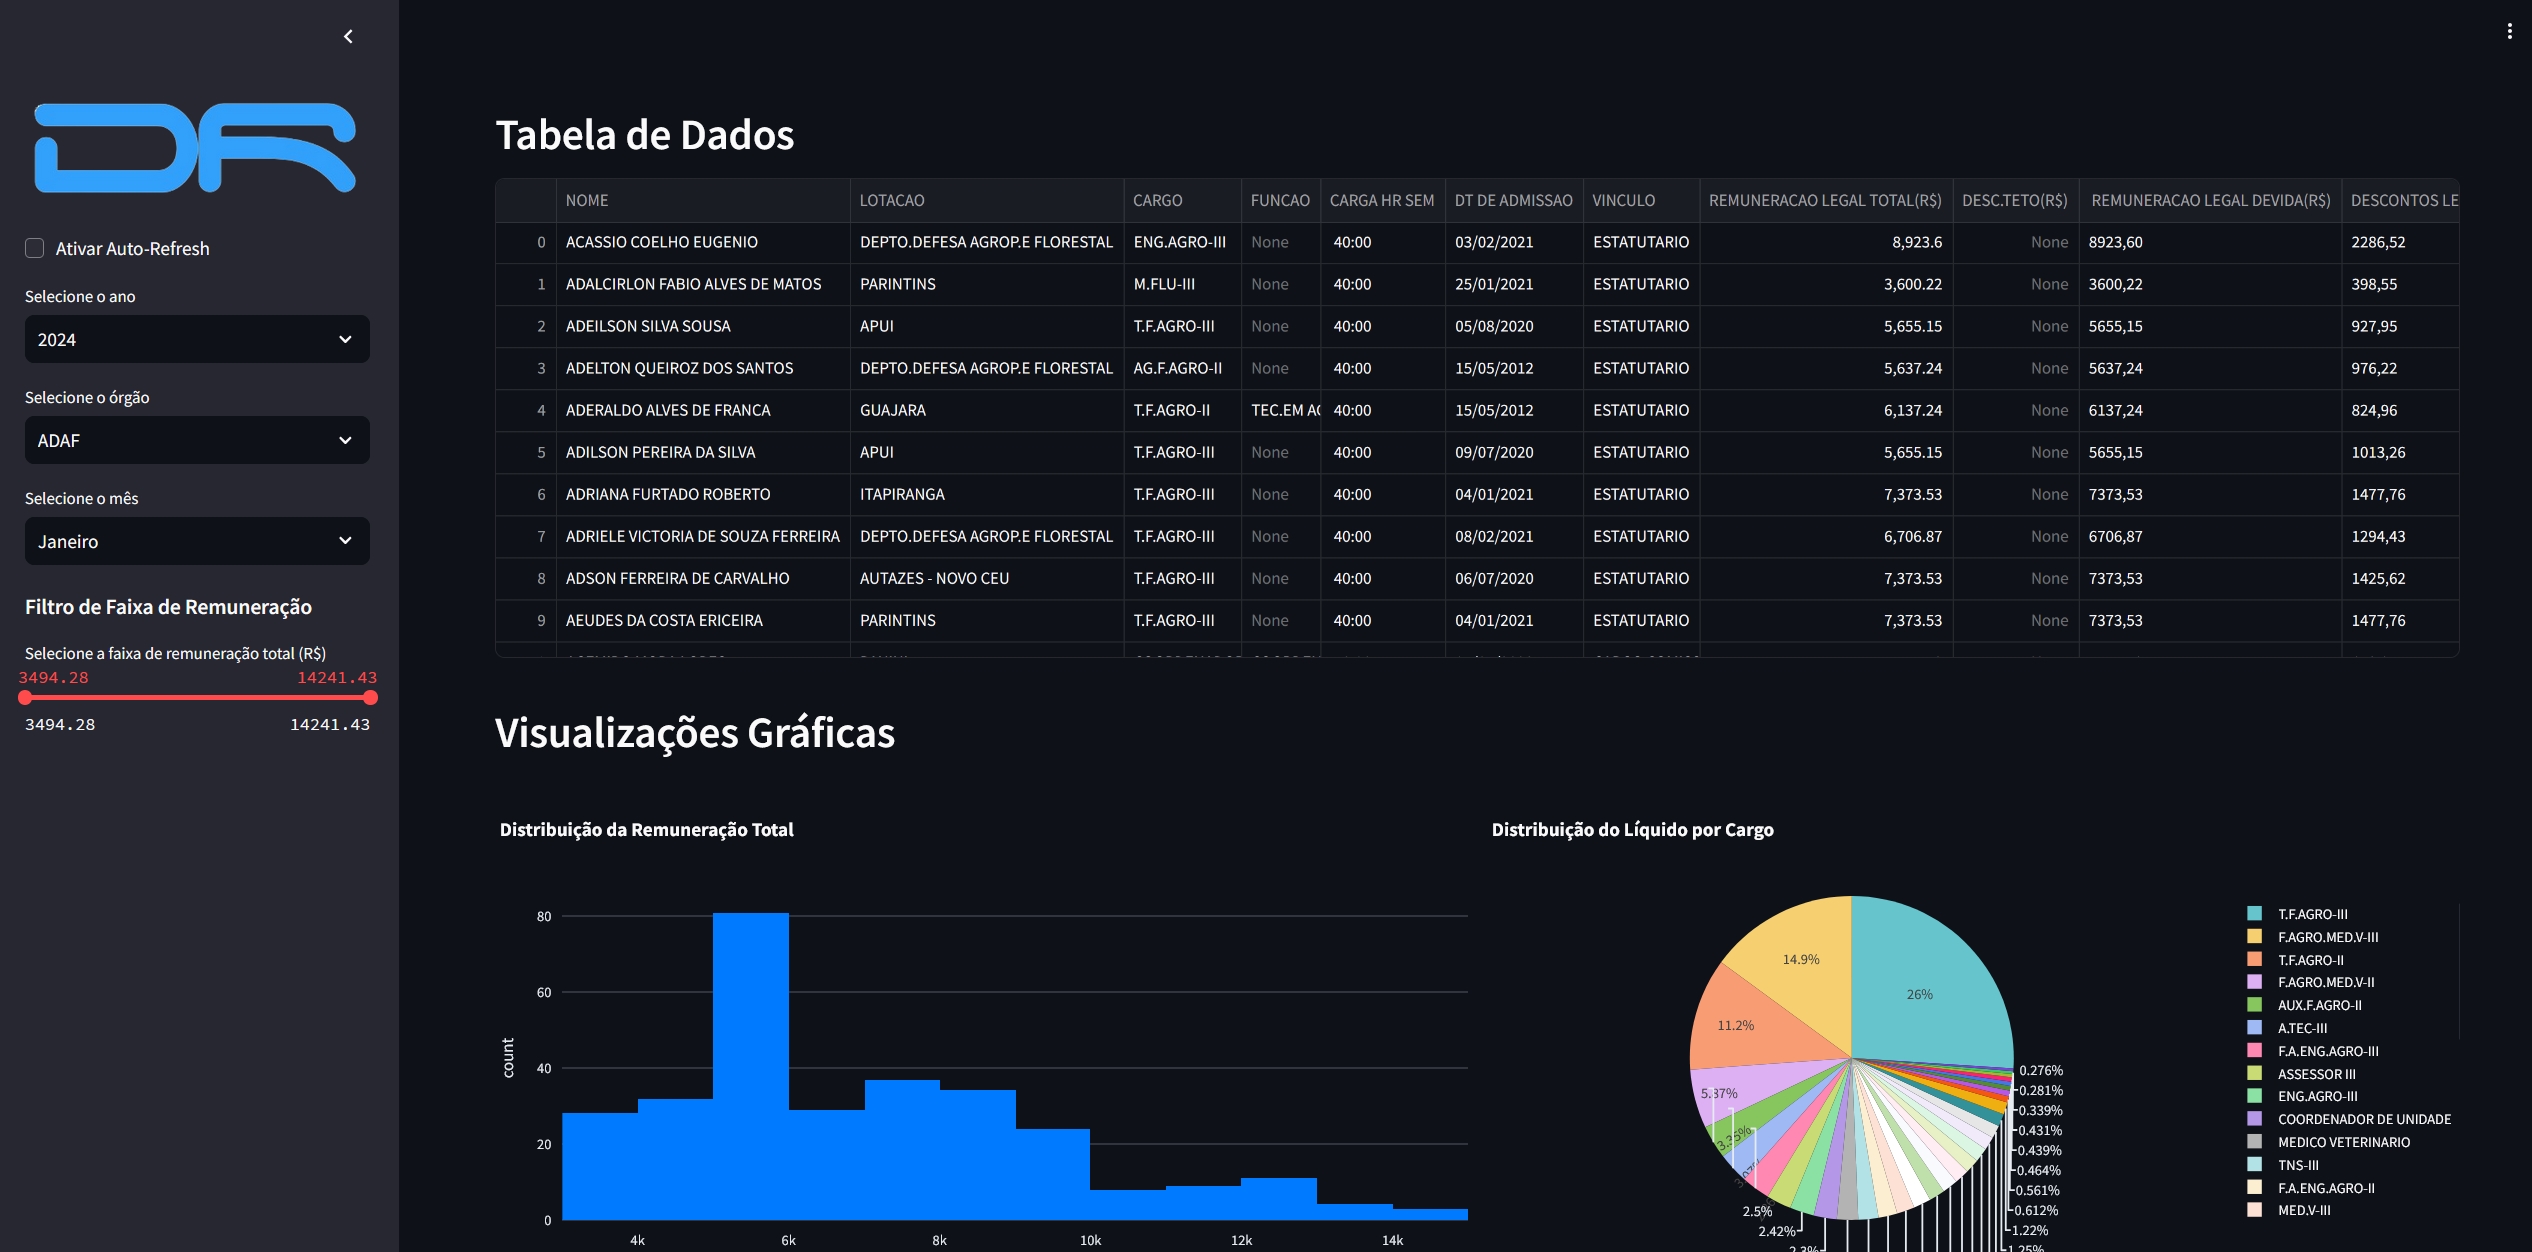This screenshot has width=2532, height=1252.
Task: Sort table by the CARGO column header
Action: point(1182,200)
